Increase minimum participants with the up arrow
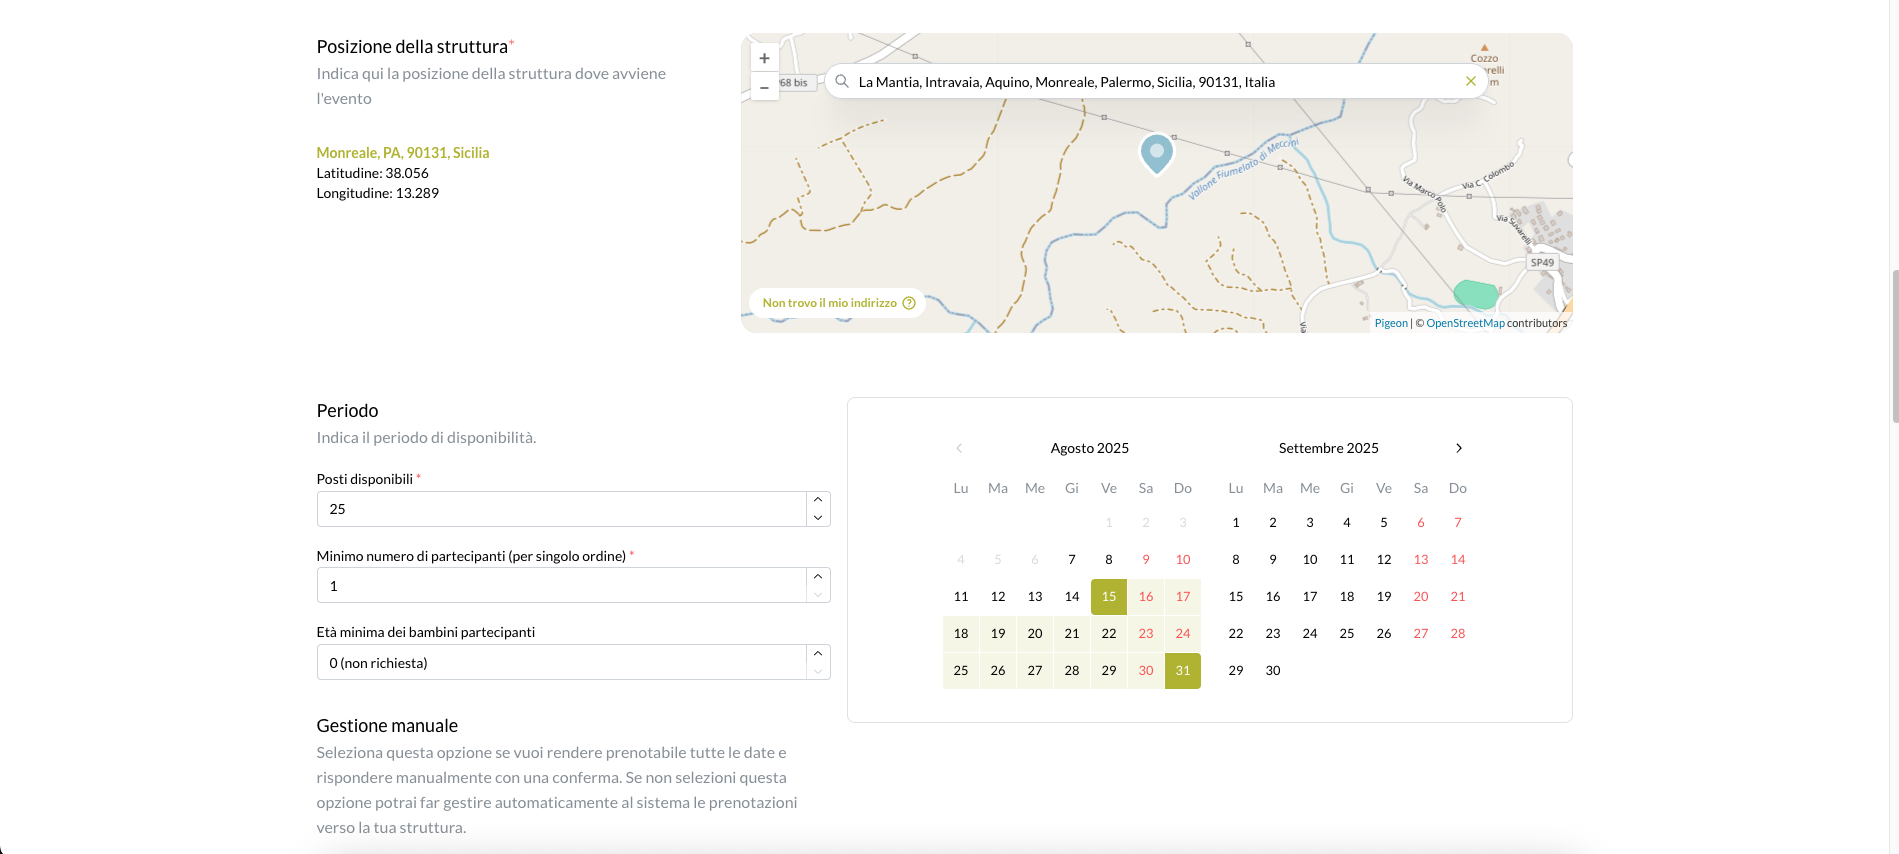The width and height of the screenshot is (1899, 854). point(818,577)
